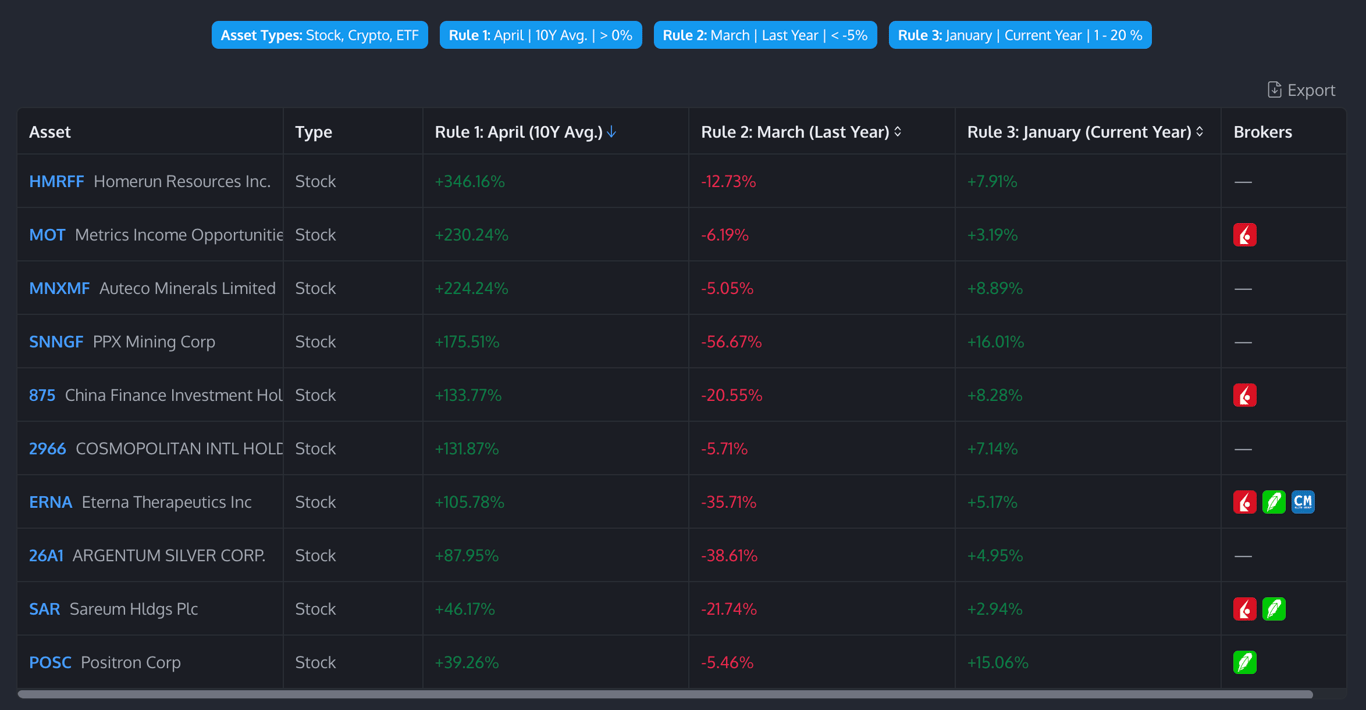Edit the Rule 1 April filter chip
This screenshot has width=1366, height=710.
click(x=541, y=35)
